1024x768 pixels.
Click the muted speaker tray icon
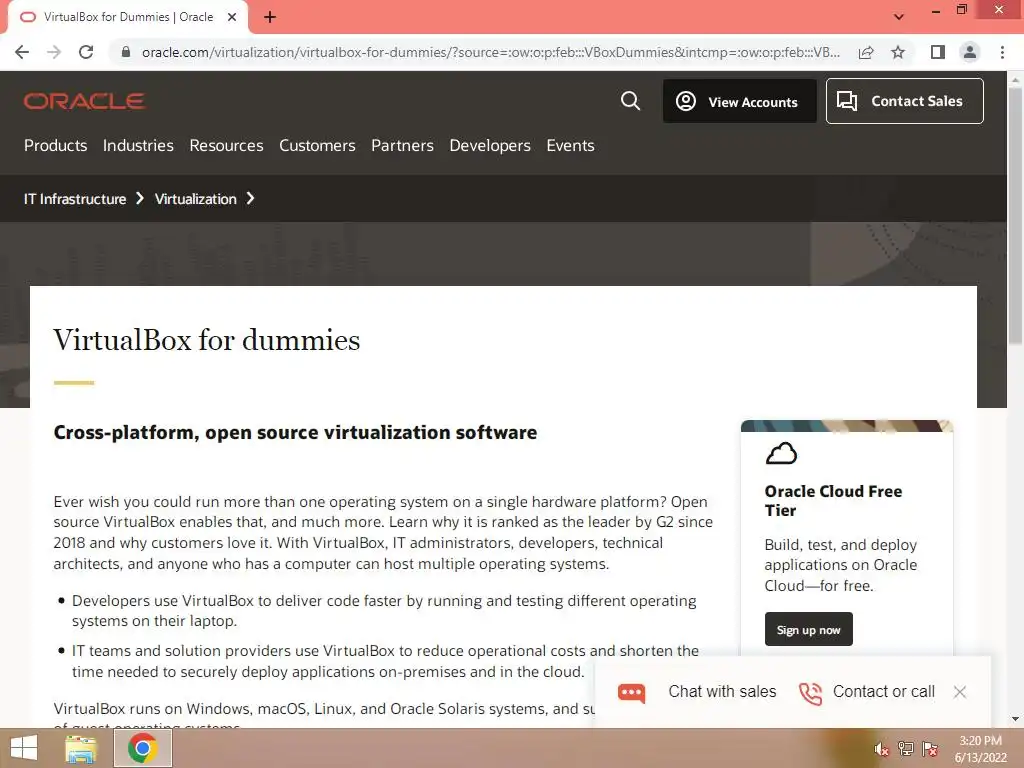coord(881,749)
